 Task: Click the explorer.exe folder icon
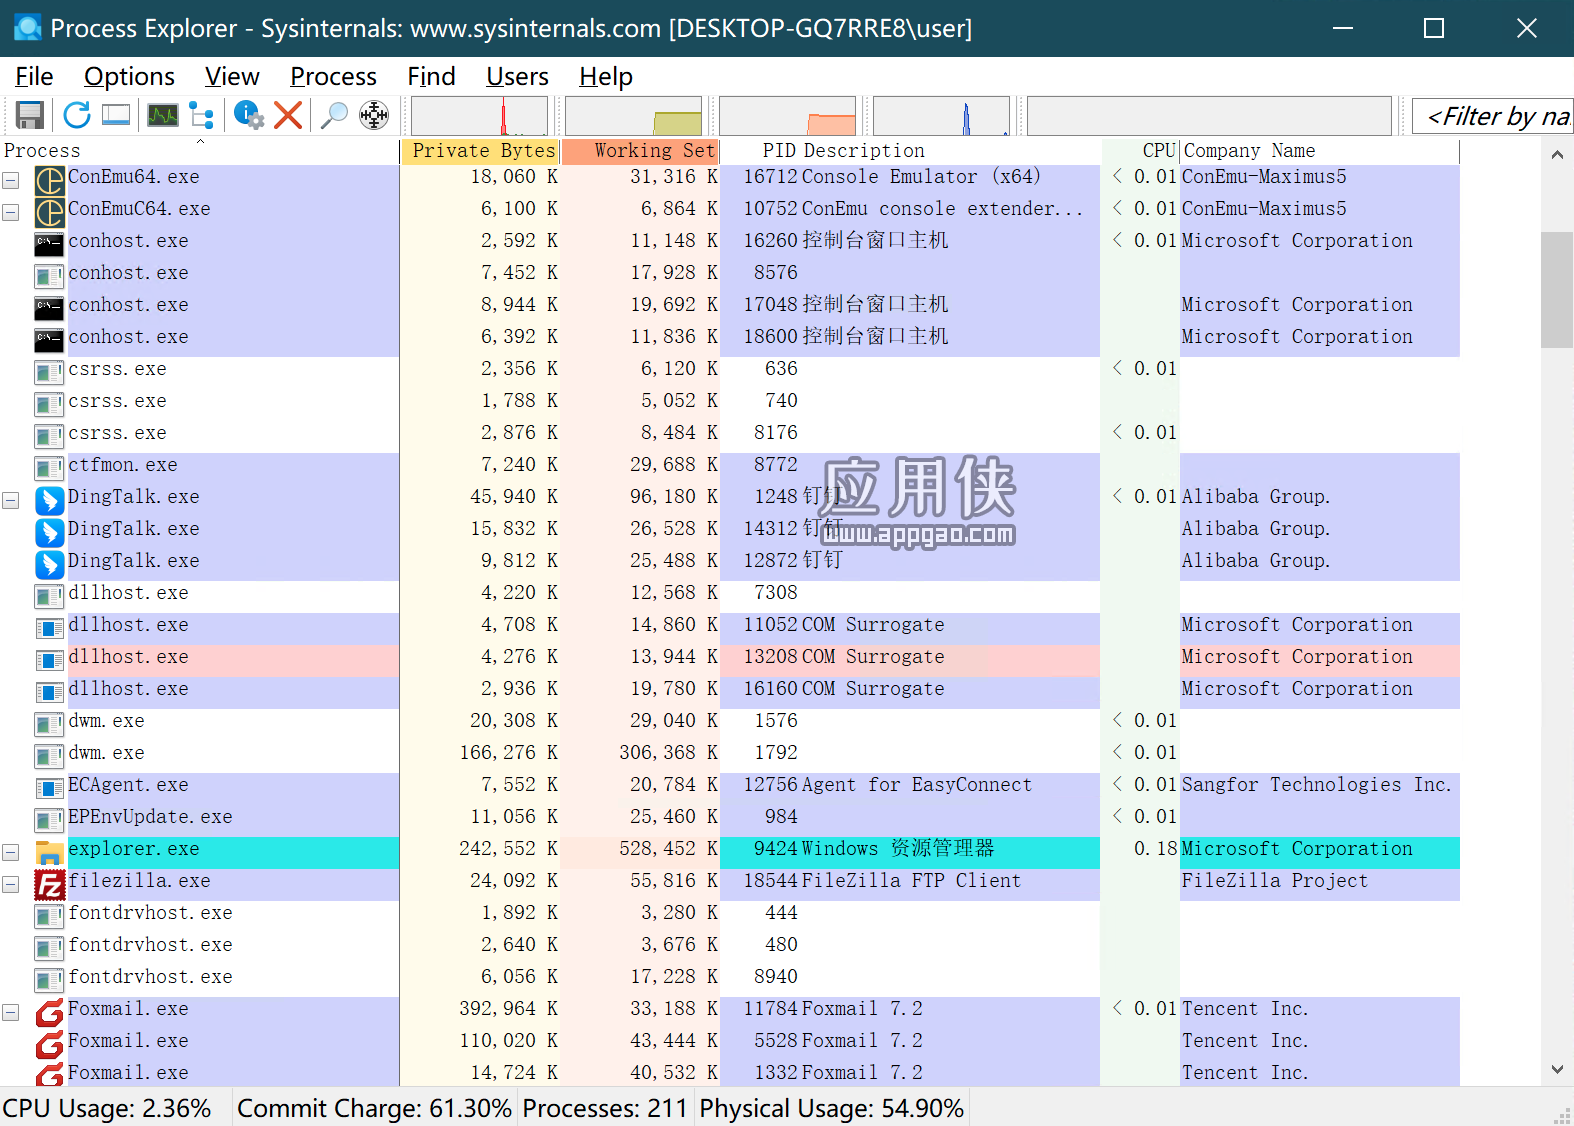49,853
